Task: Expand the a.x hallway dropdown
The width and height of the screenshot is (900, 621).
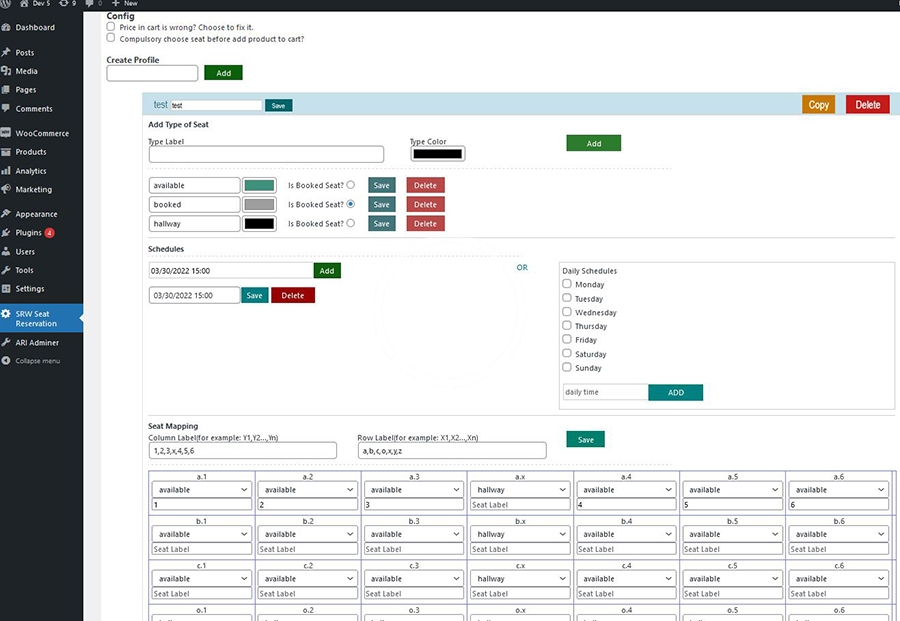Action: [519, 490]
